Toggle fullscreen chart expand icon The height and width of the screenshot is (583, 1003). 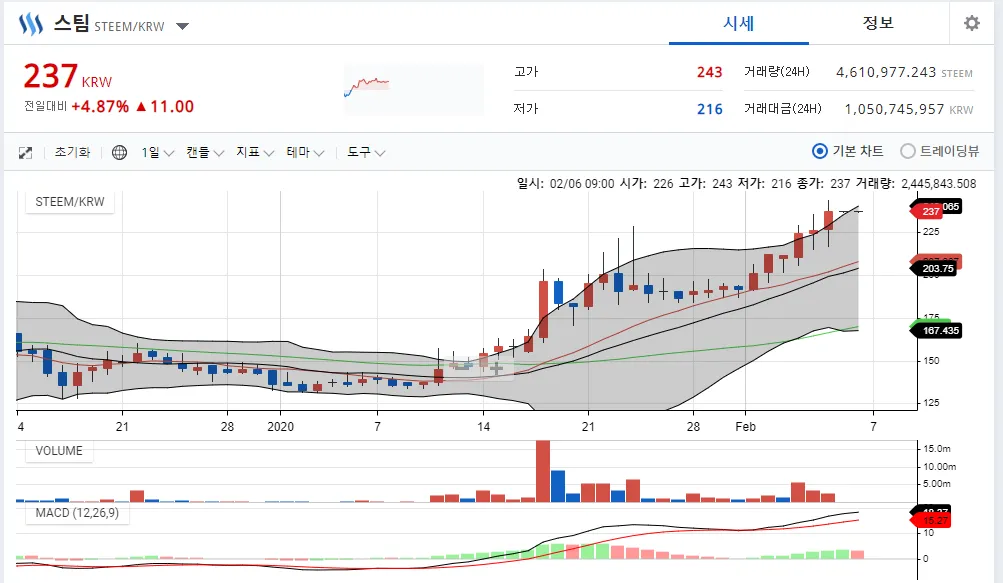point(25,152)
